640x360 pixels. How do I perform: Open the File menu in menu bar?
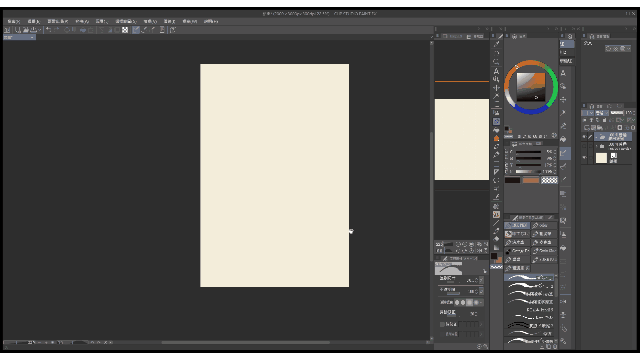(x=13, y=21)
